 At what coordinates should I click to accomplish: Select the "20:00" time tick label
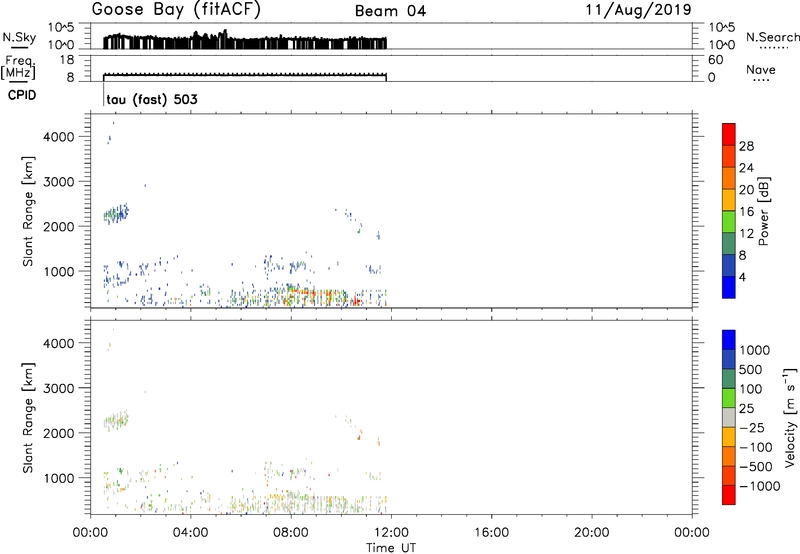591,533
